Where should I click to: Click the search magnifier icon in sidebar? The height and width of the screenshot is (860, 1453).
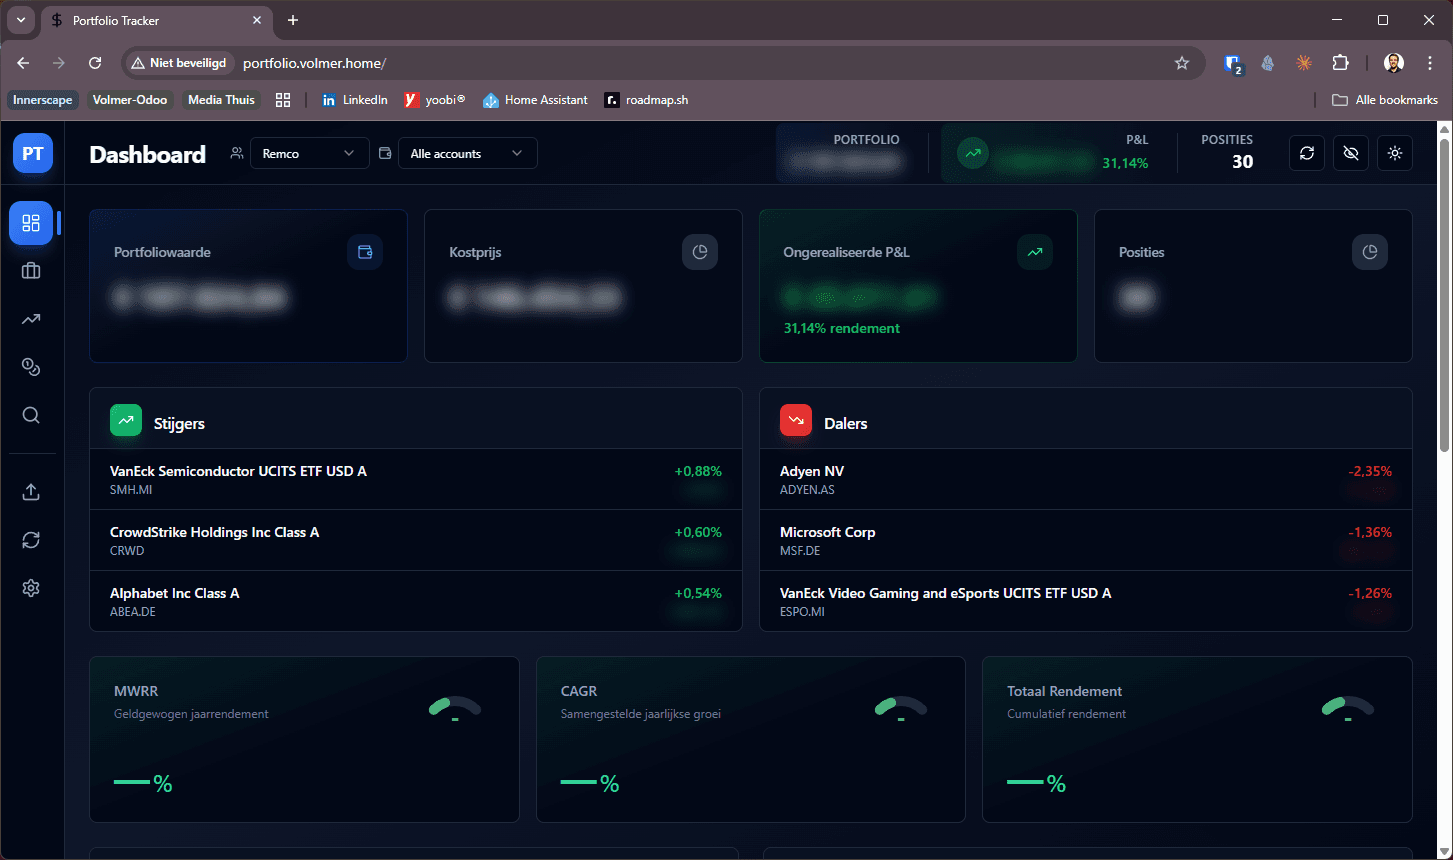(x=31, y=415)
